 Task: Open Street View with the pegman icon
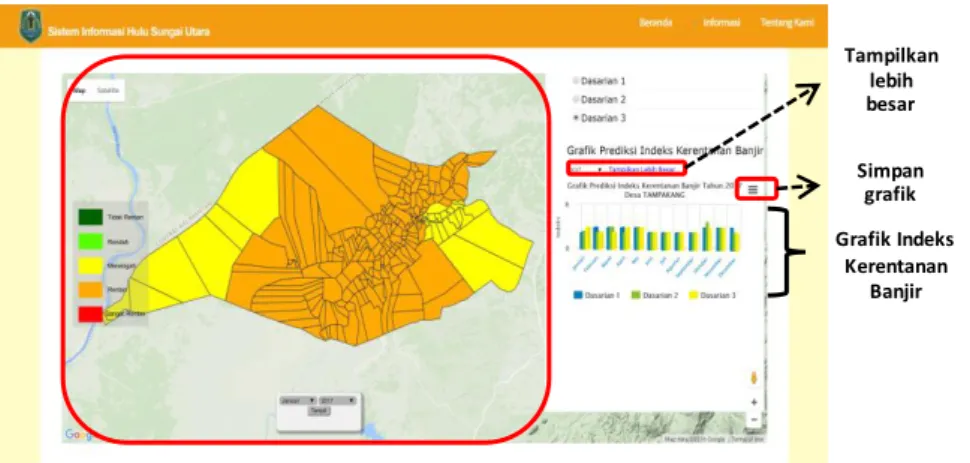pos(753,378)
